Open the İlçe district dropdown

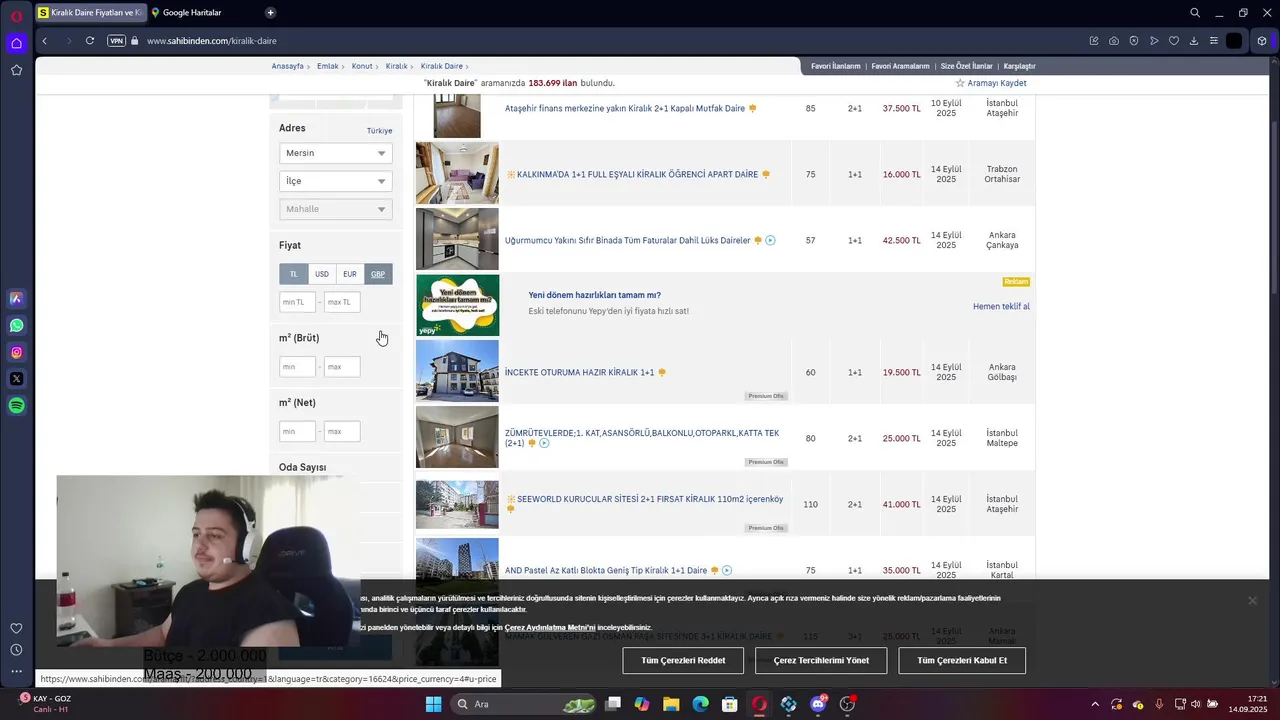point(335,181)
